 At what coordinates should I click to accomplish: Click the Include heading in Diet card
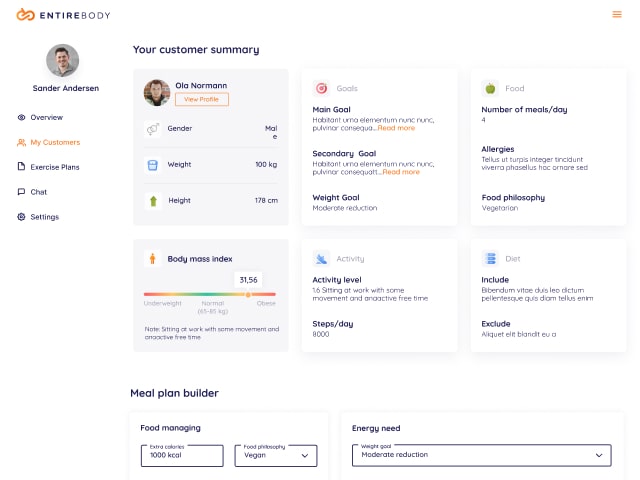pos(495,280)
